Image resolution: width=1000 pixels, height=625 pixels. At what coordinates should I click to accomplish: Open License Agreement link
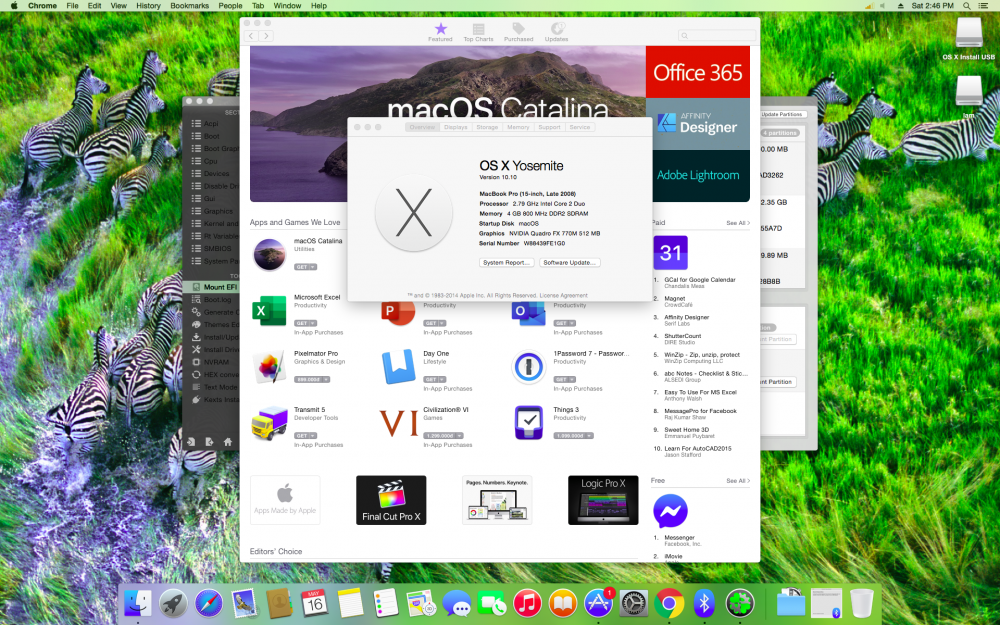tap(564, 295)
